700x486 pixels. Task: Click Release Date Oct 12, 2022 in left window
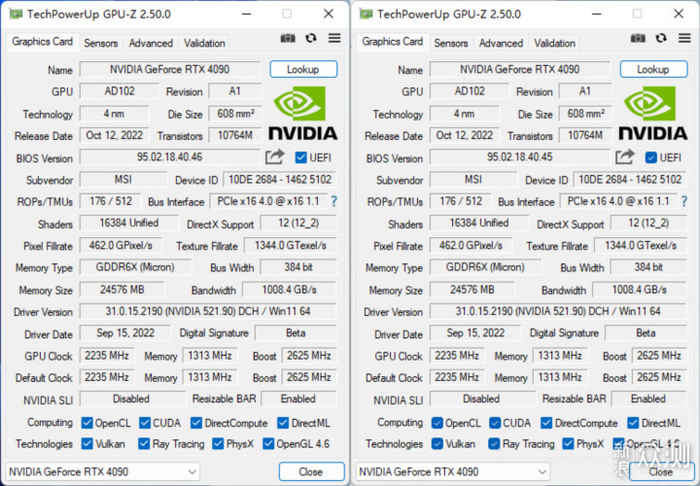click(114, 135)
